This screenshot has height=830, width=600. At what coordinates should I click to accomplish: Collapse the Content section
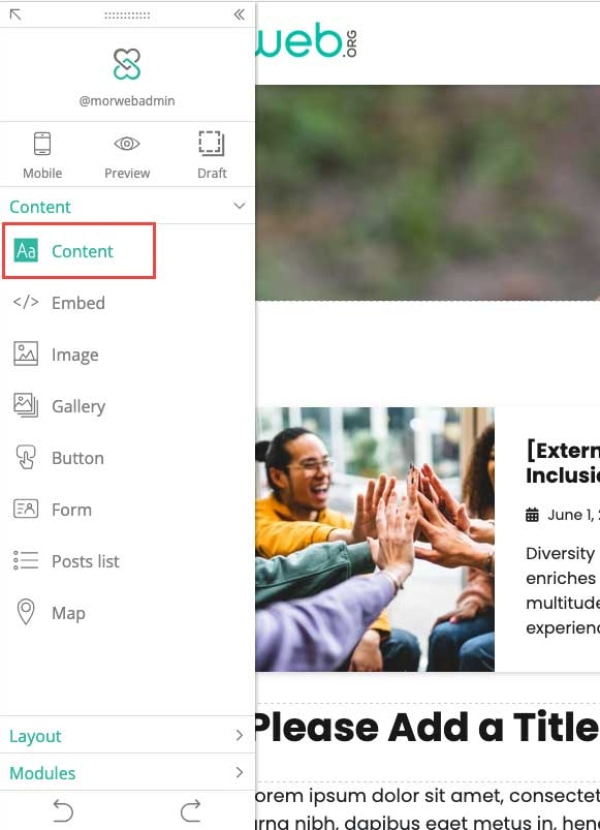(x=127, y=206)
